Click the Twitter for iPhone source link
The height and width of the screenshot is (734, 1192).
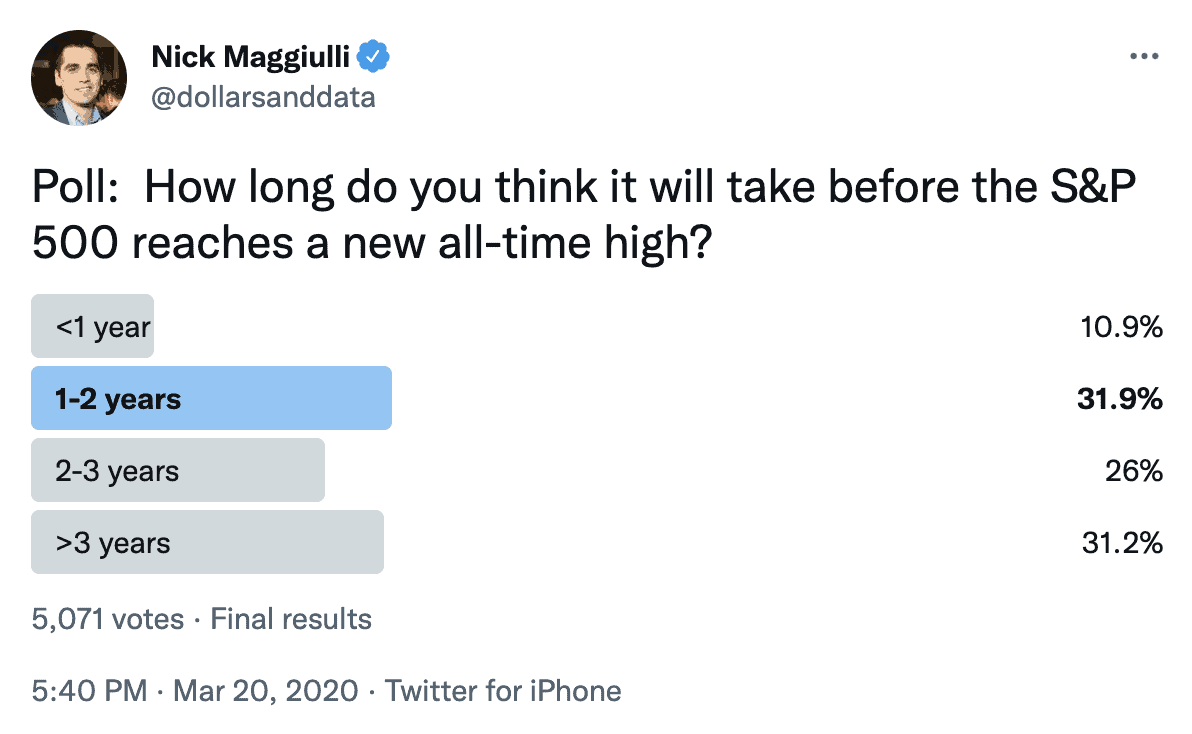tap(503, 691)
